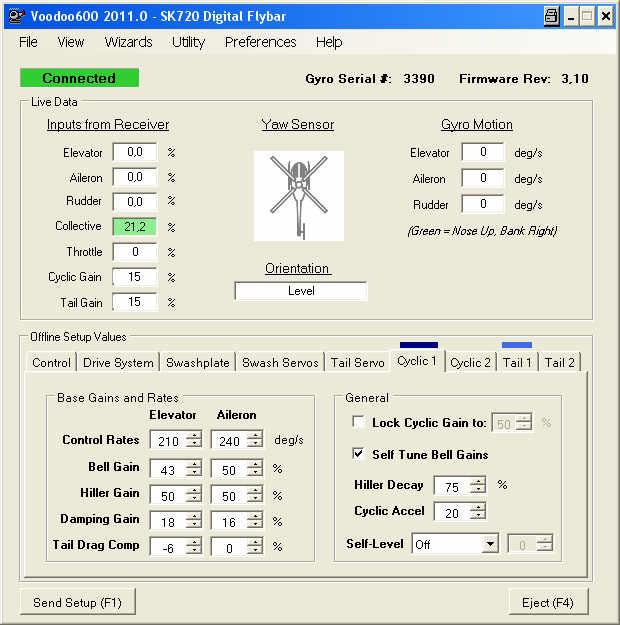Click the dark blue bar above Cyclic 1
Image resolution: width=620 pixels, height=625 pixels.
click(419, 345)
